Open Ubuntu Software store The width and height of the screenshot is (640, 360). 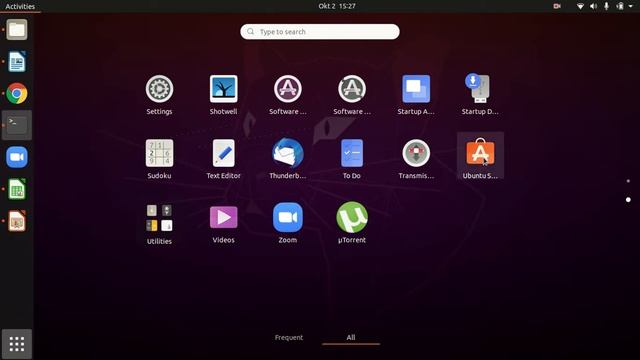pos(480,152)
